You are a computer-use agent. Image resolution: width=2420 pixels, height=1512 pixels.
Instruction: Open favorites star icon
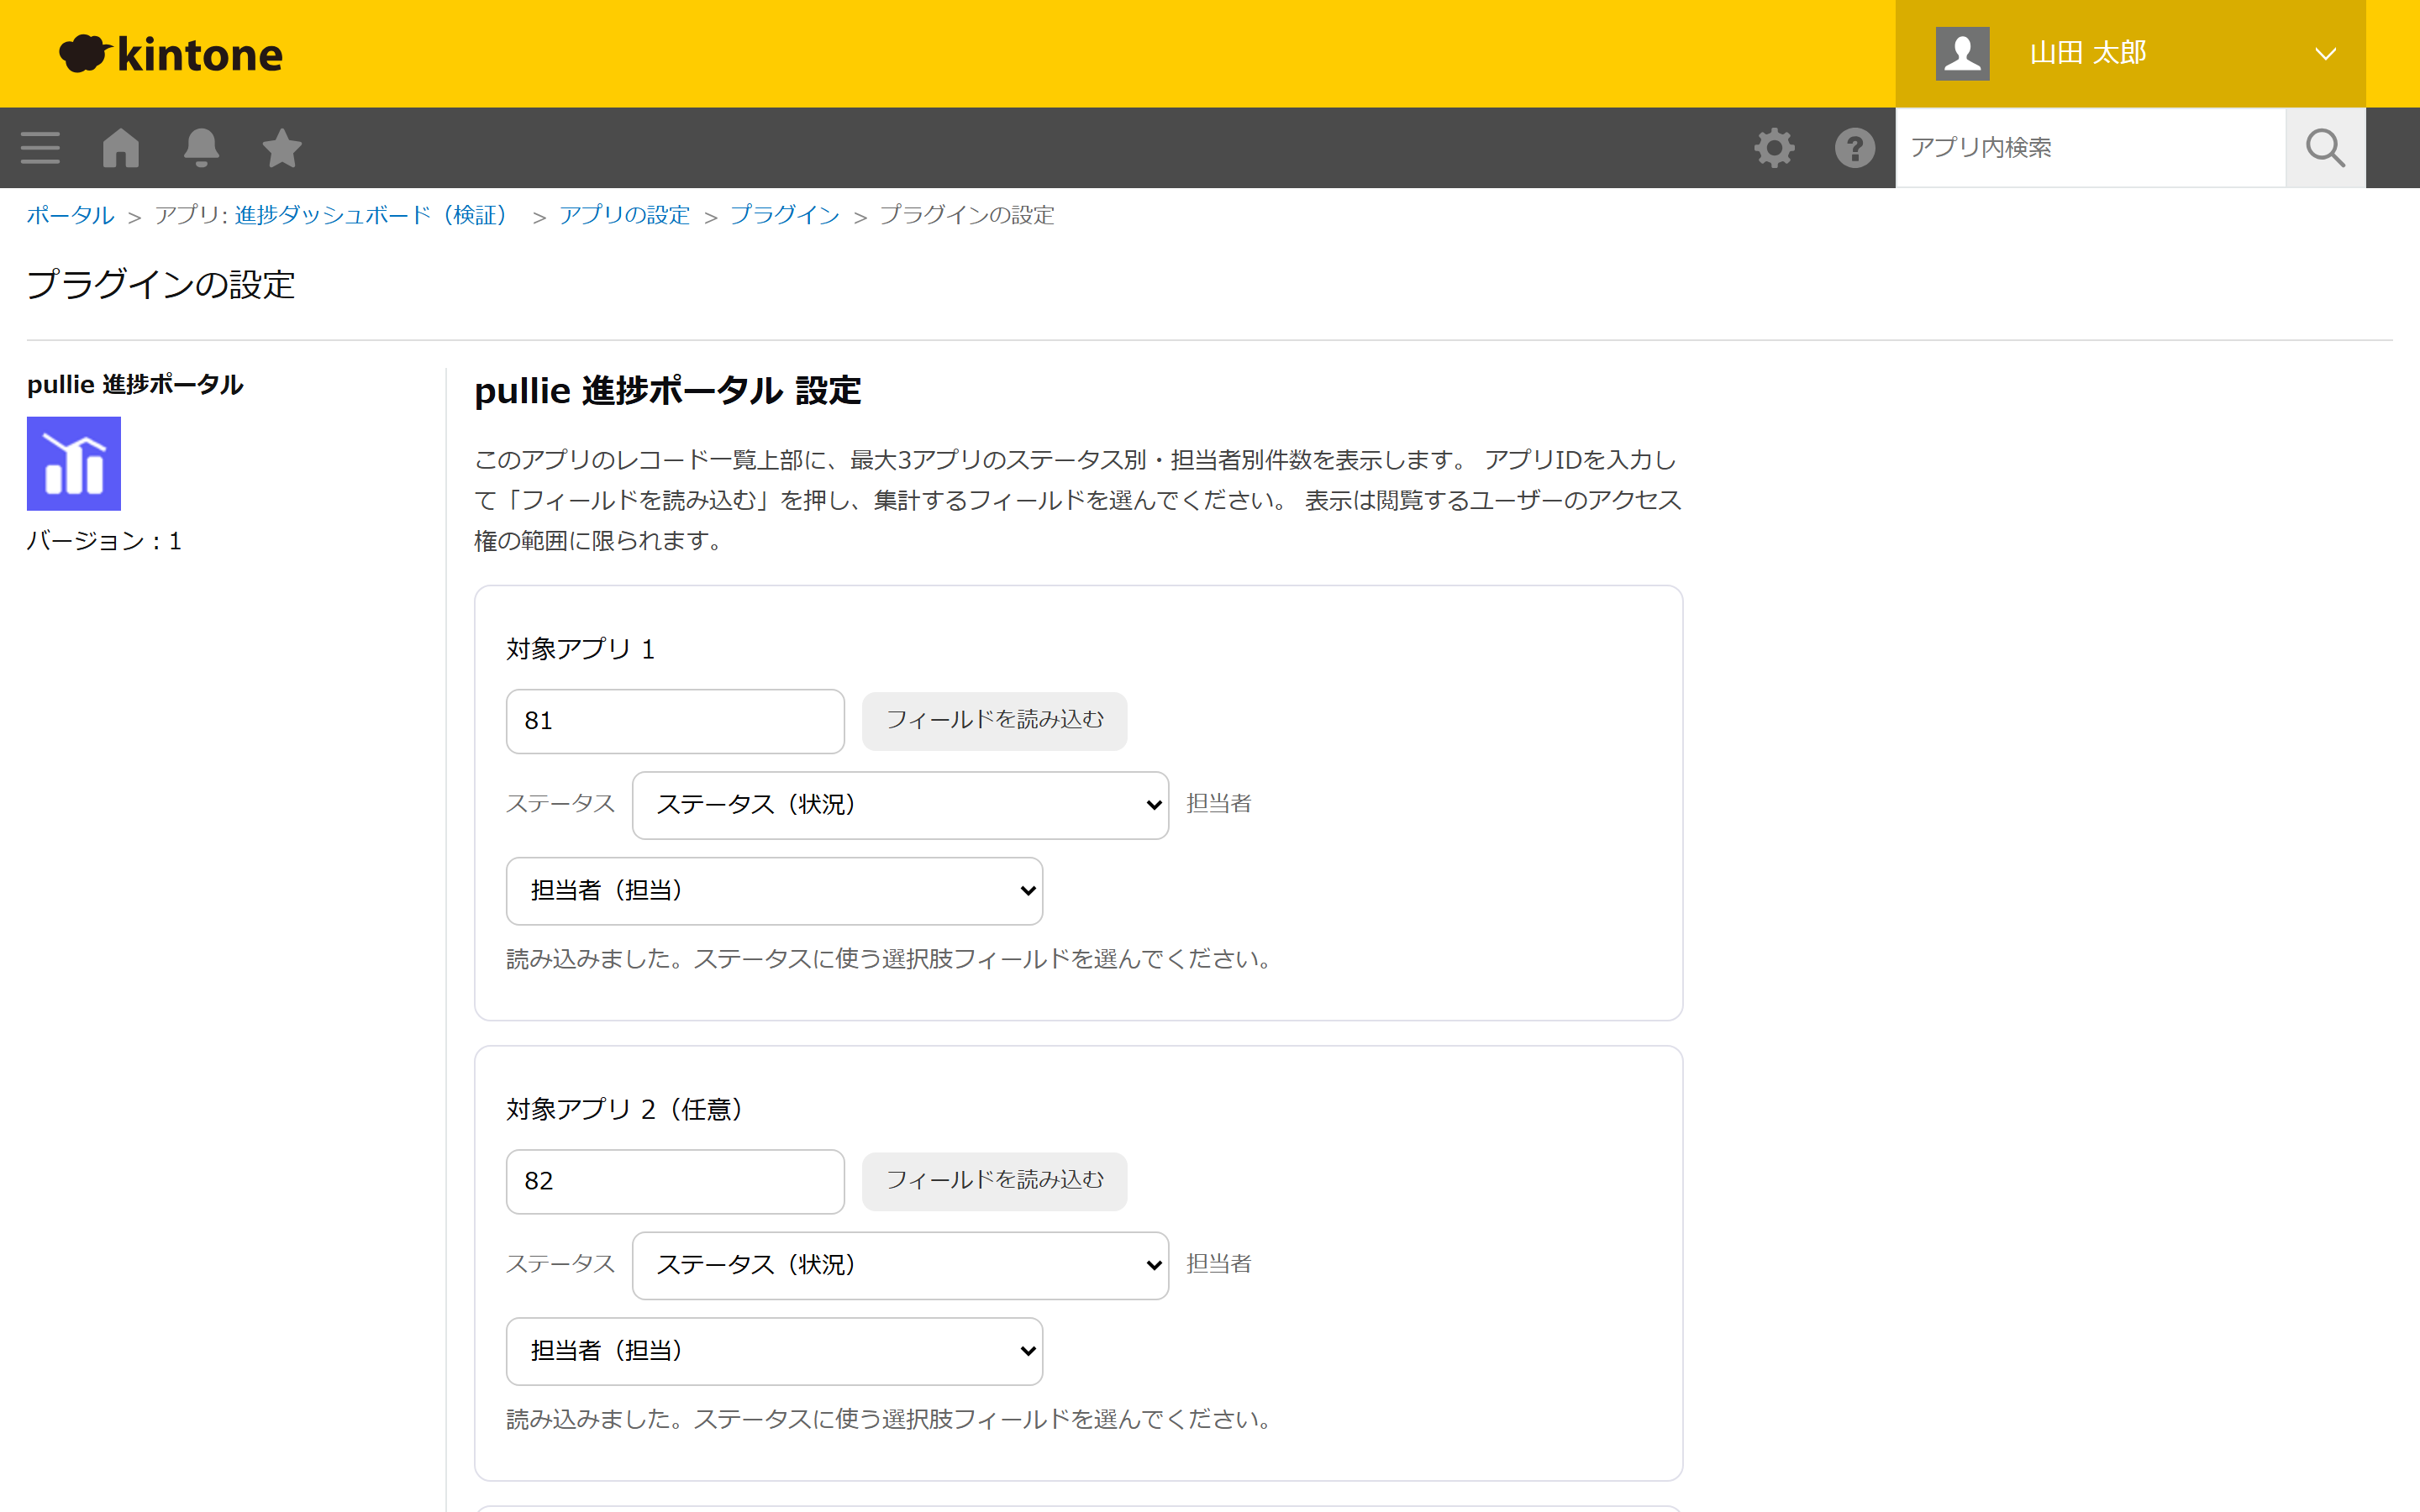click(282, 148)
